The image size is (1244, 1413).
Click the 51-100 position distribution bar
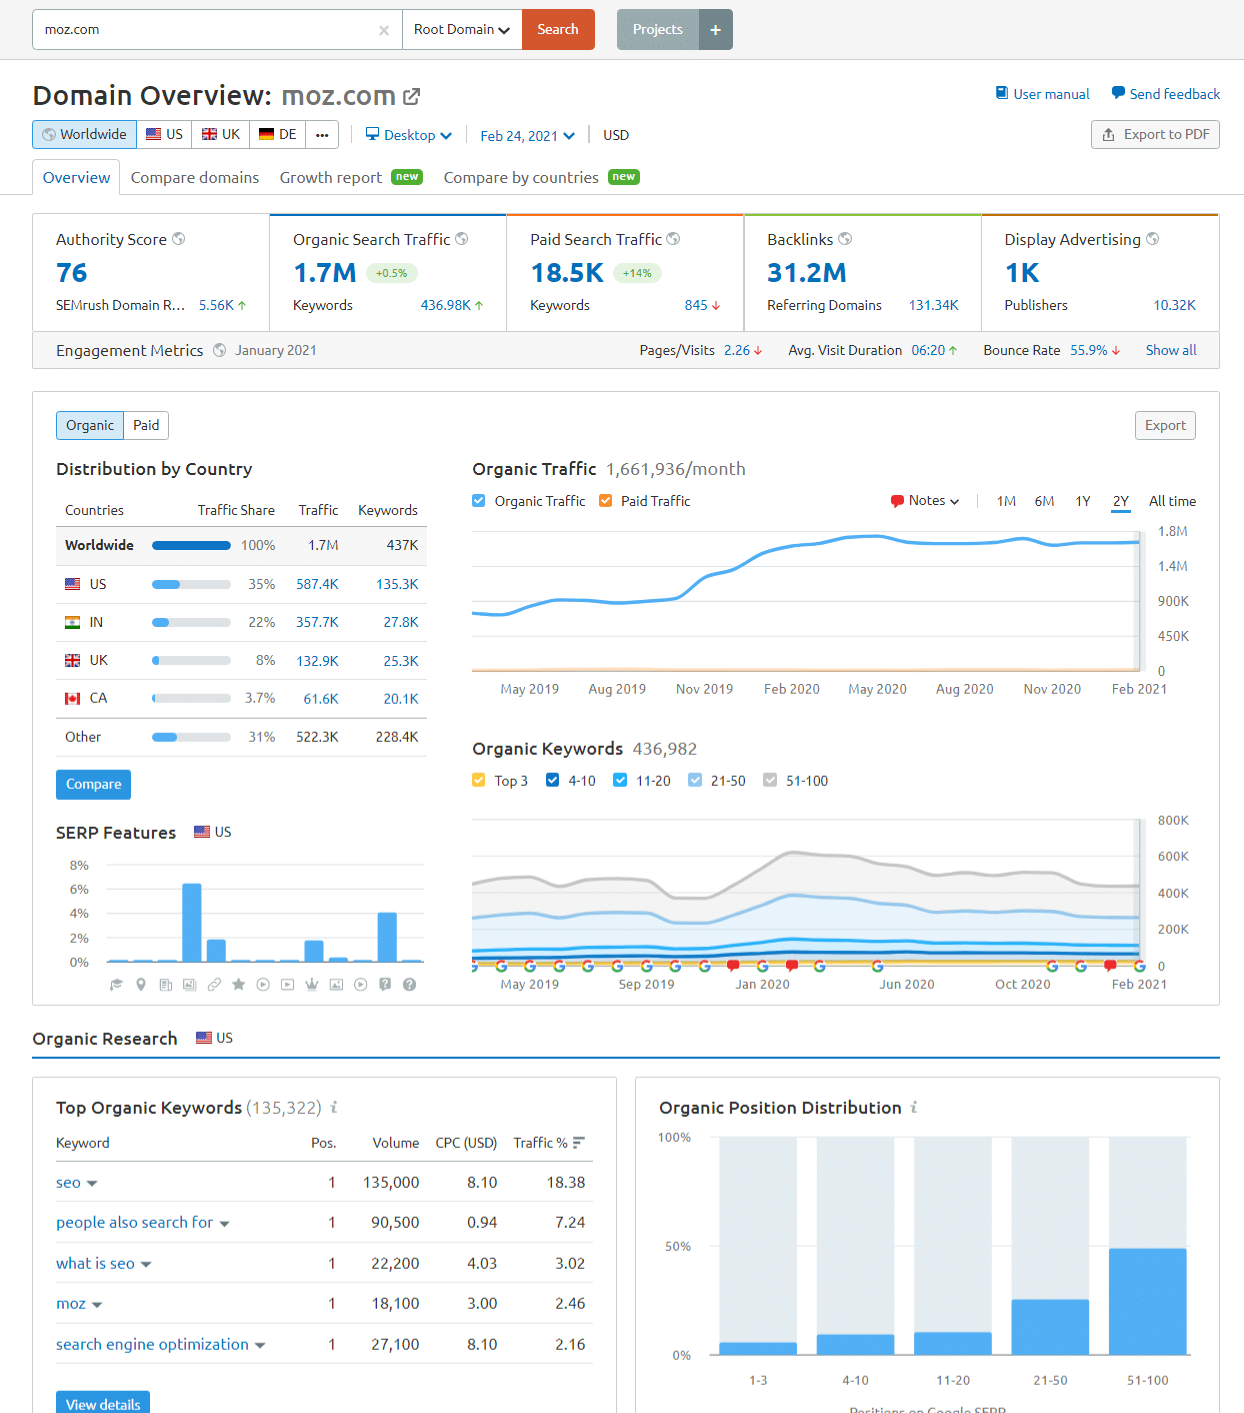coord(1148,1301)
